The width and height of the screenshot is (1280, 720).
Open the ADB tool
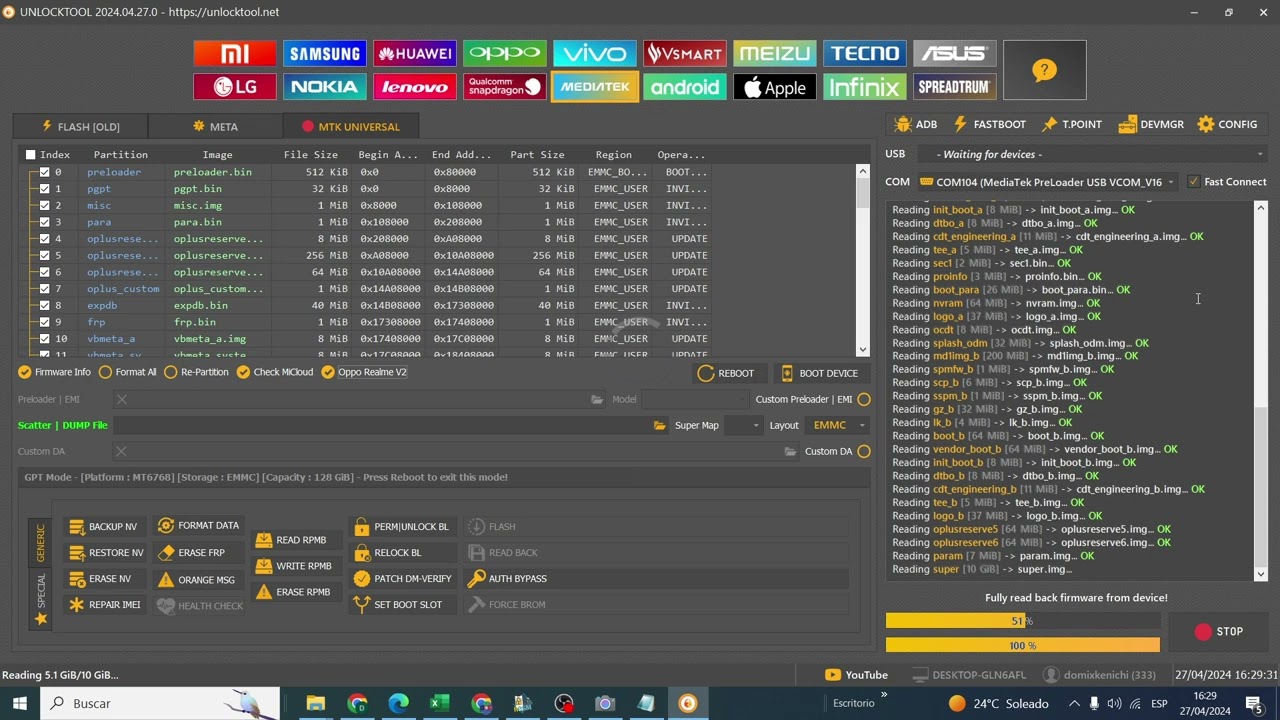(916, 124)
